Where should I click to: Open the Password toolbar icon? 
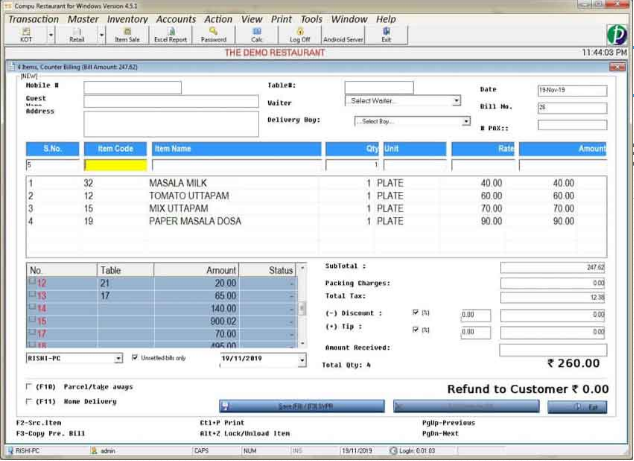click(214, 35)
